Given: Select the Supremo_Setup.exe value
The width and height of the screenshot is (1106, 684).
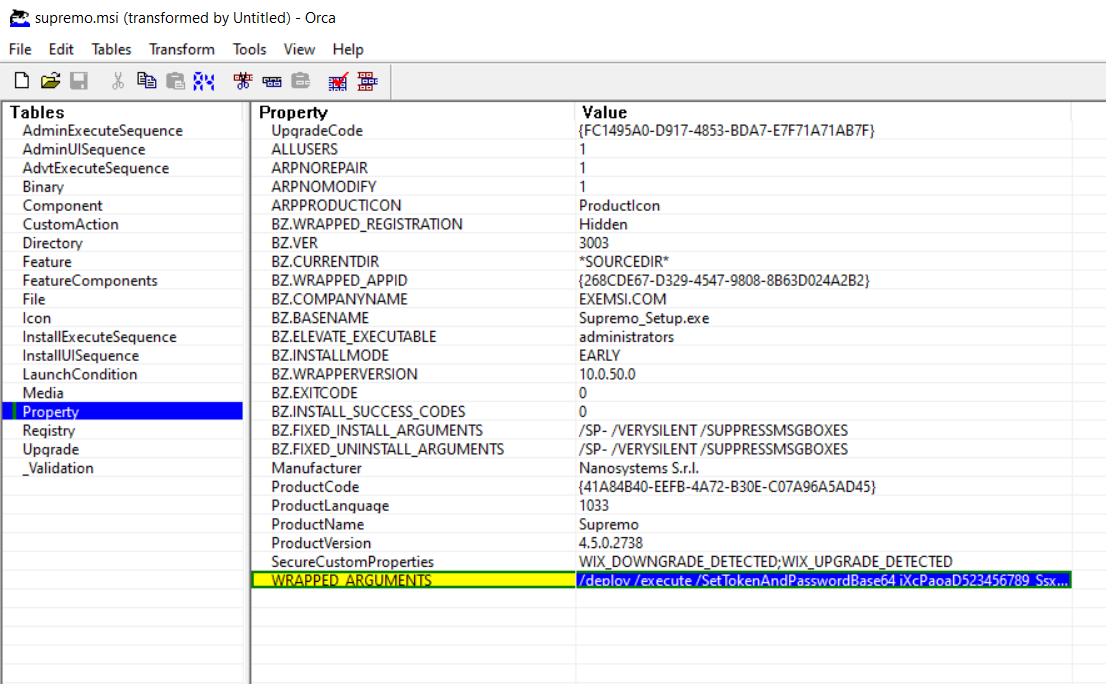Looking at the screenshot, I should (644, 318).
